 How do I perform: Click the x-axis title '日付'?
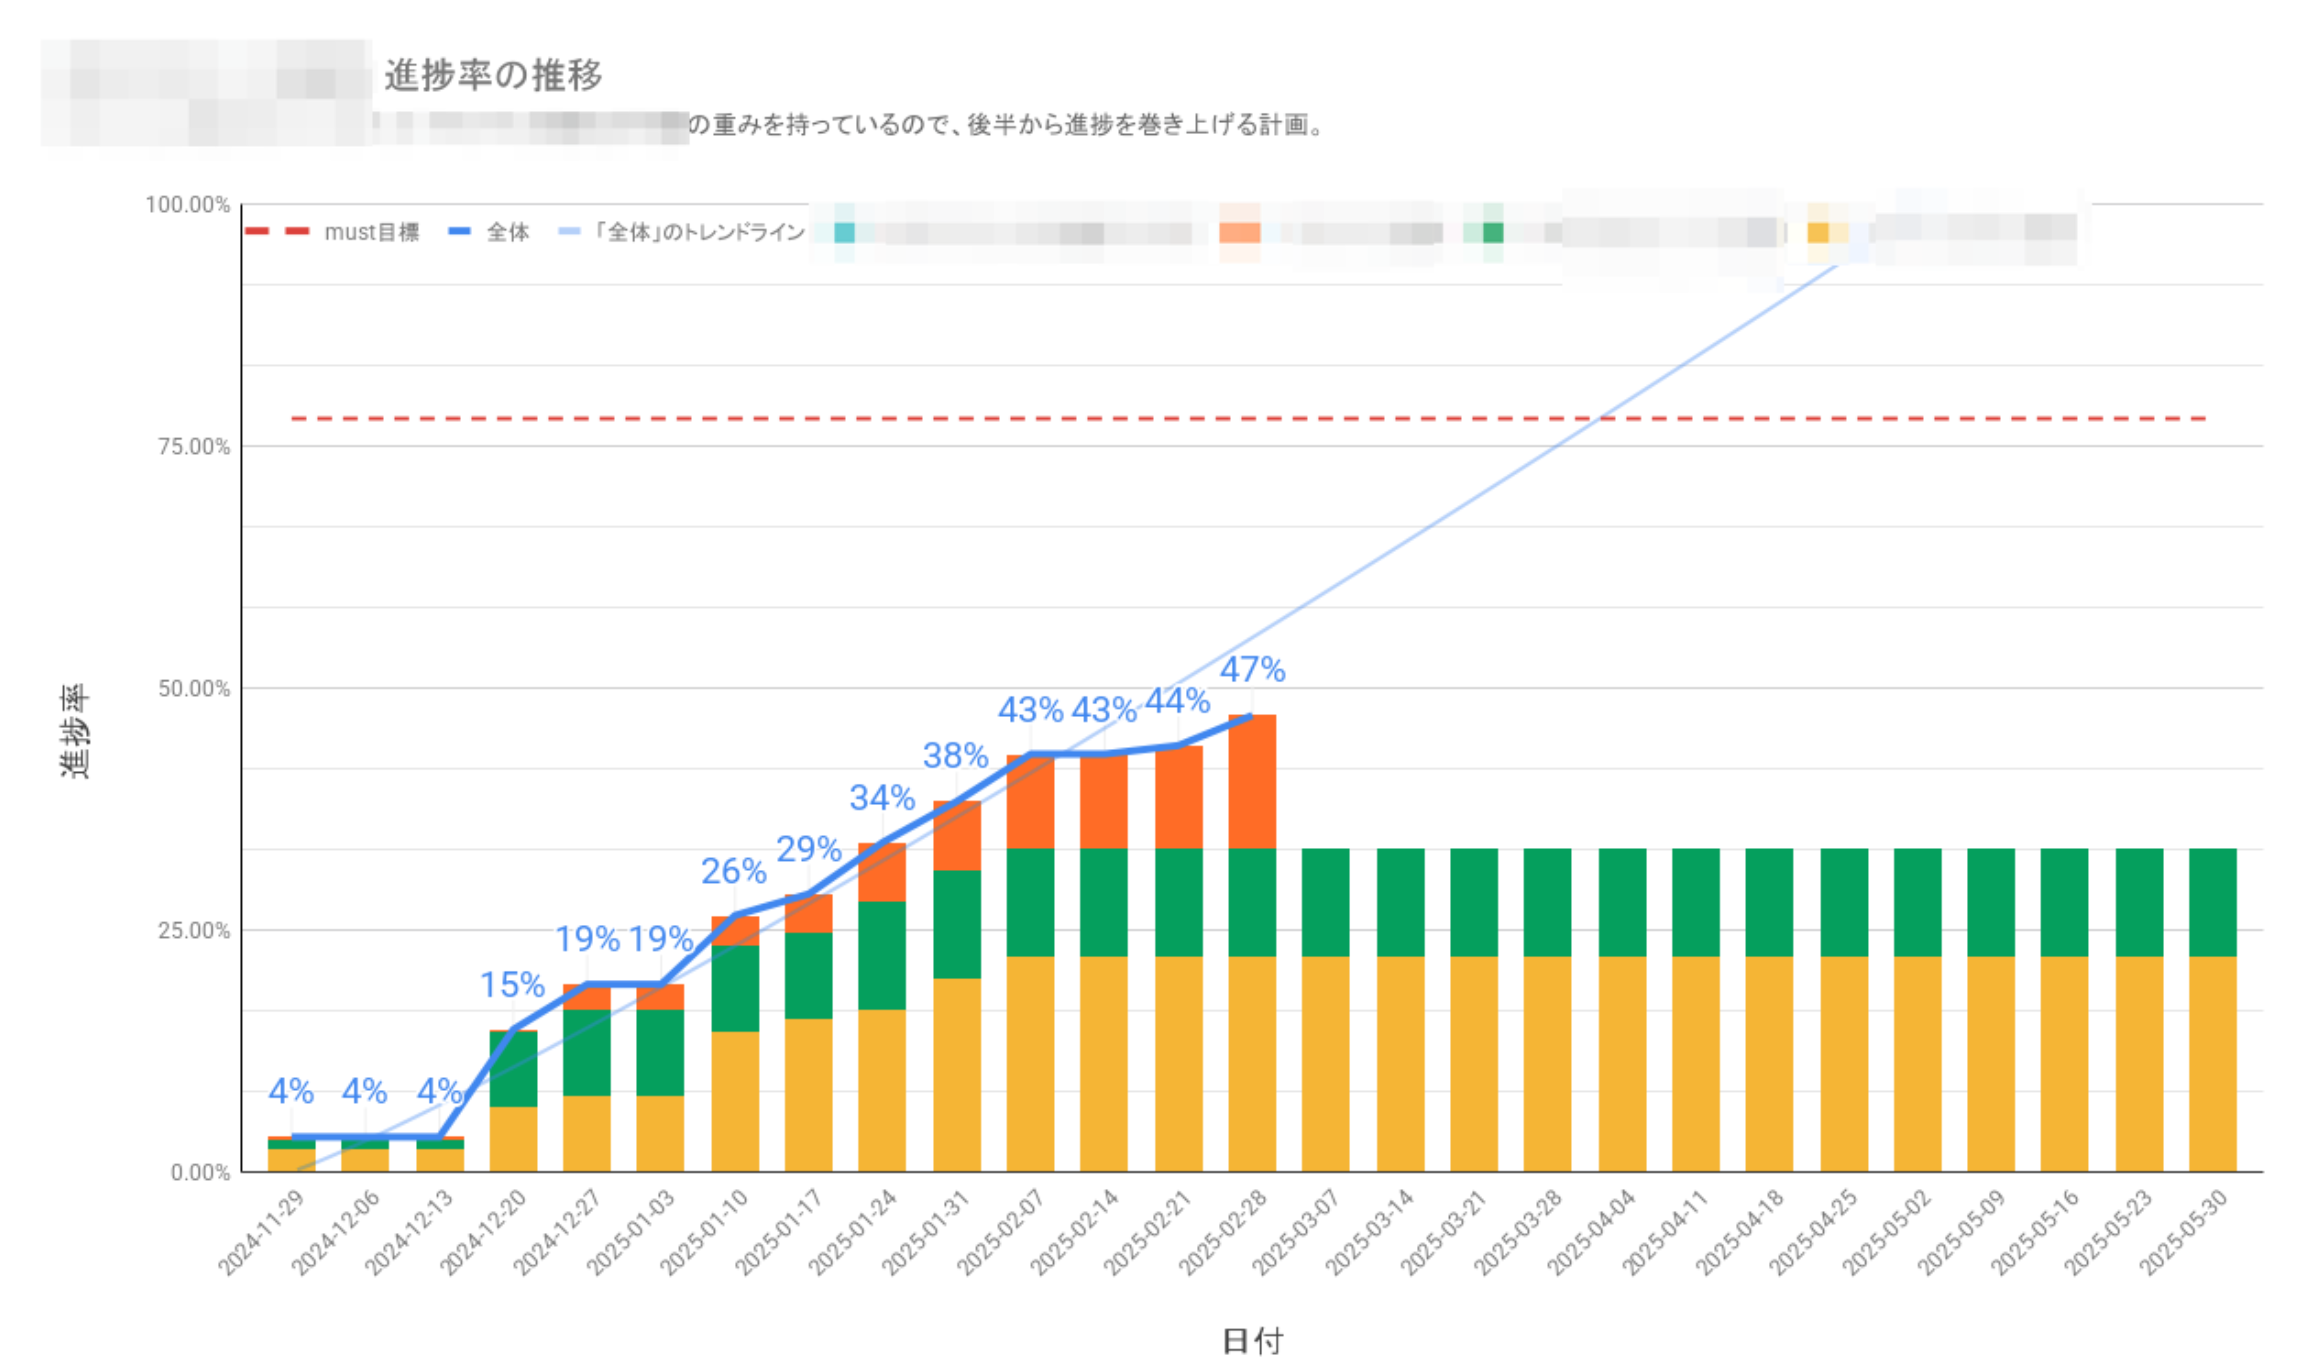[1252, 1340]
